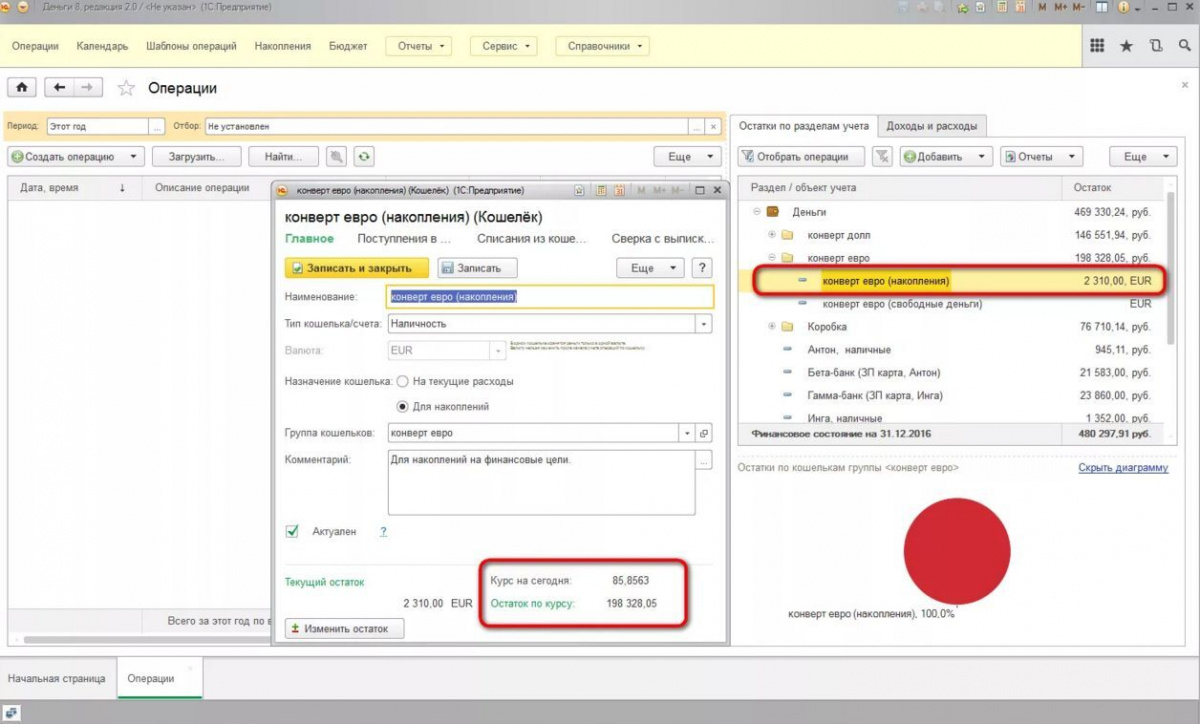Add Операции page to favorites star
The width and height of the screenshot is (1200, 724).
point(126,88)
